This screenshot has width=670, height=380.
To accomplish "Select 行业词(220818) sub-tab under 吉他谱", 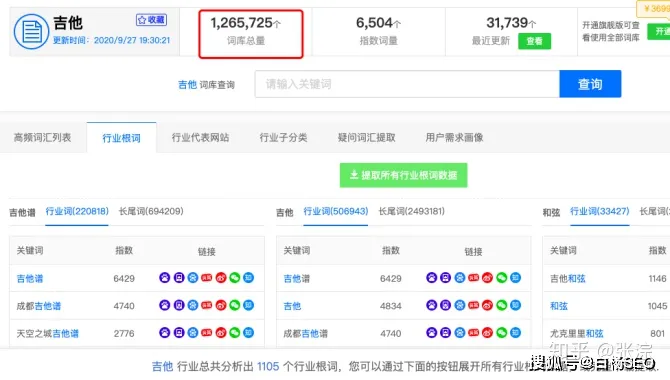I will pos(77,211).
